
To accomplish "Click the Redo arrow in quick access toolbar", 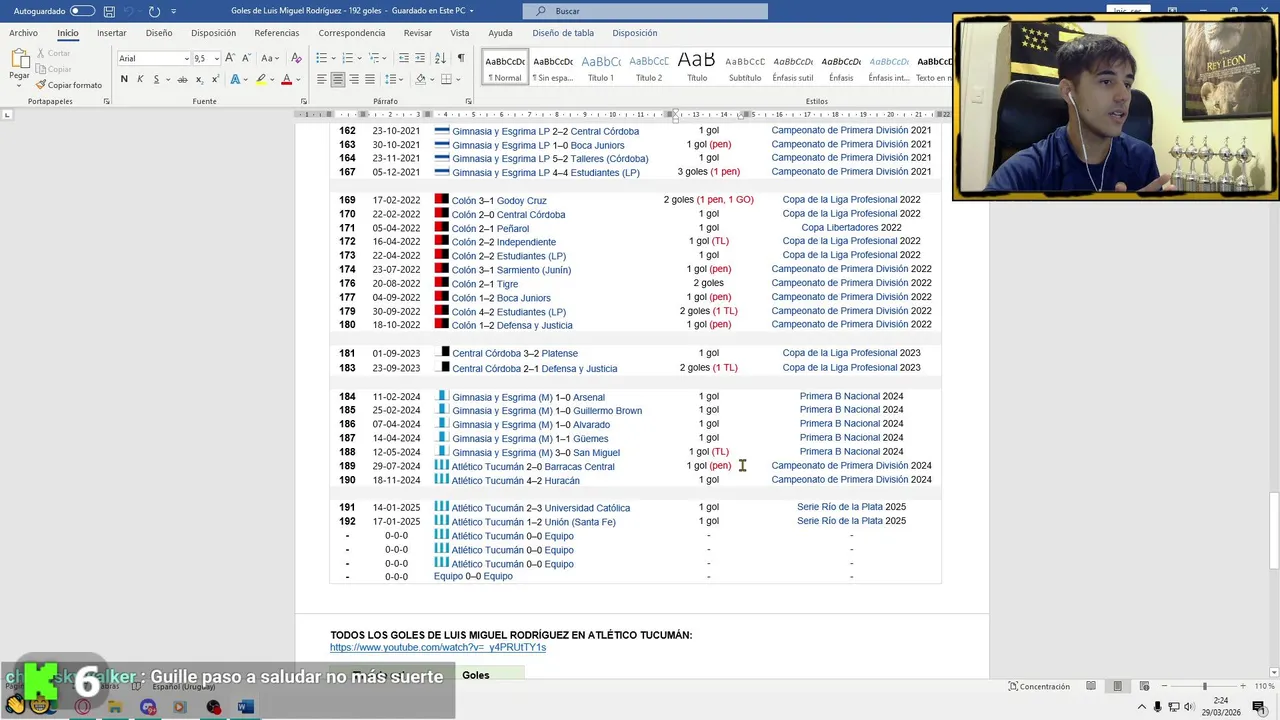I will [154, 11].
